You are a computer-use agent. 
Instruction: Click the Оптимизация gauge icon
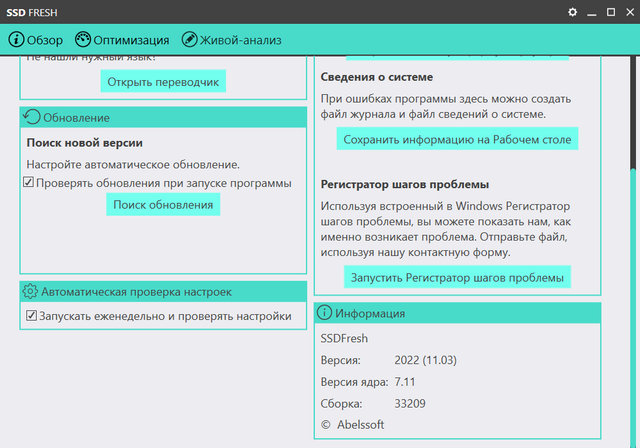point(83,40)
